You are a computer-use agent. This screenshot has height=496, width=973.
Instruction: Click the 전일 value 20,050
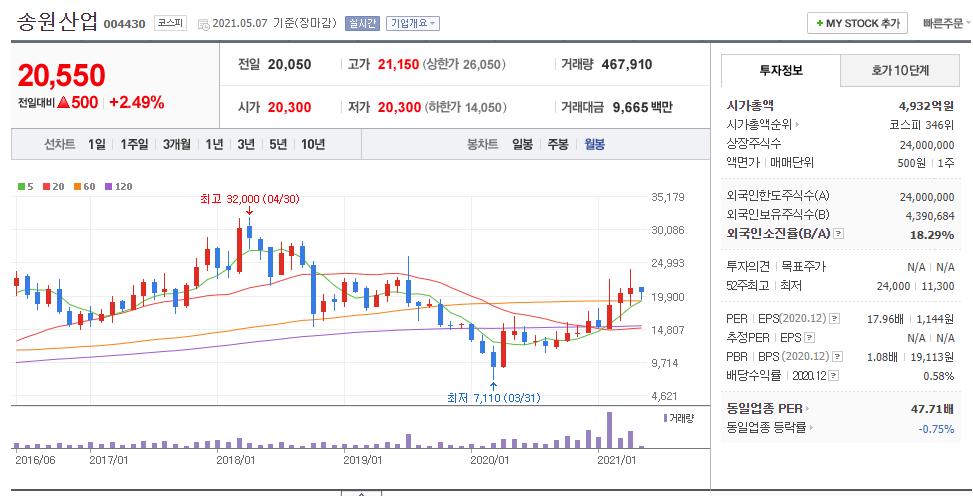tap(290, 64)
